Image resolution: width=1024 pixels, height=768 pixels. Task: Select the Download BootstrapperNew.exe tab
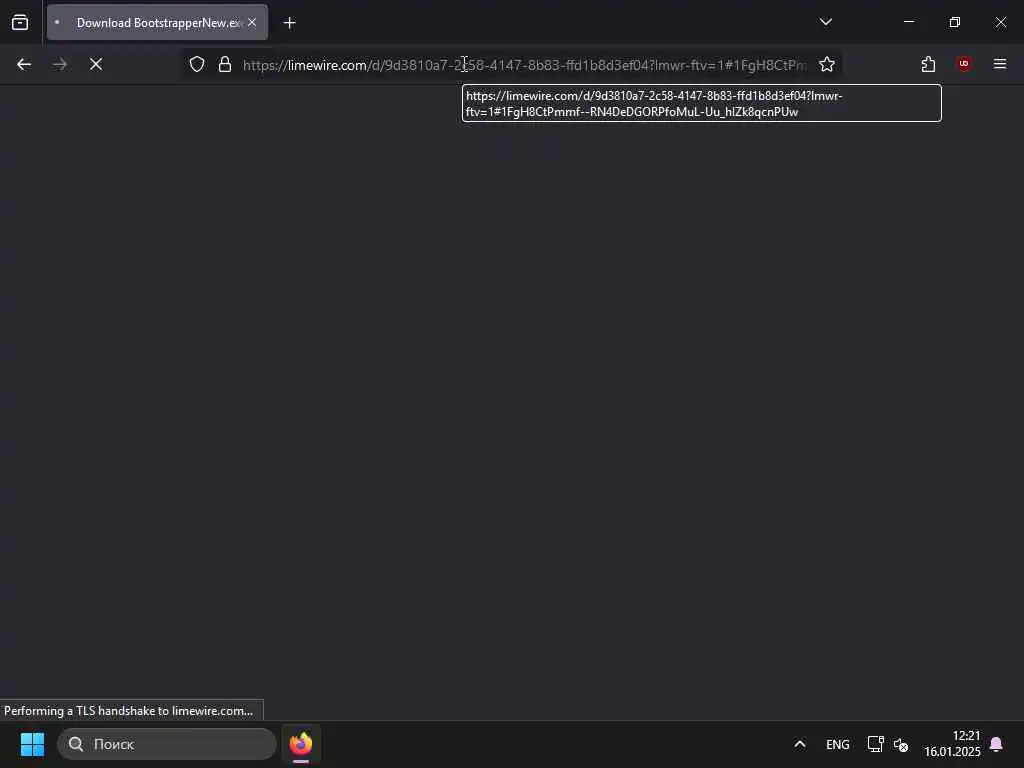157,23
